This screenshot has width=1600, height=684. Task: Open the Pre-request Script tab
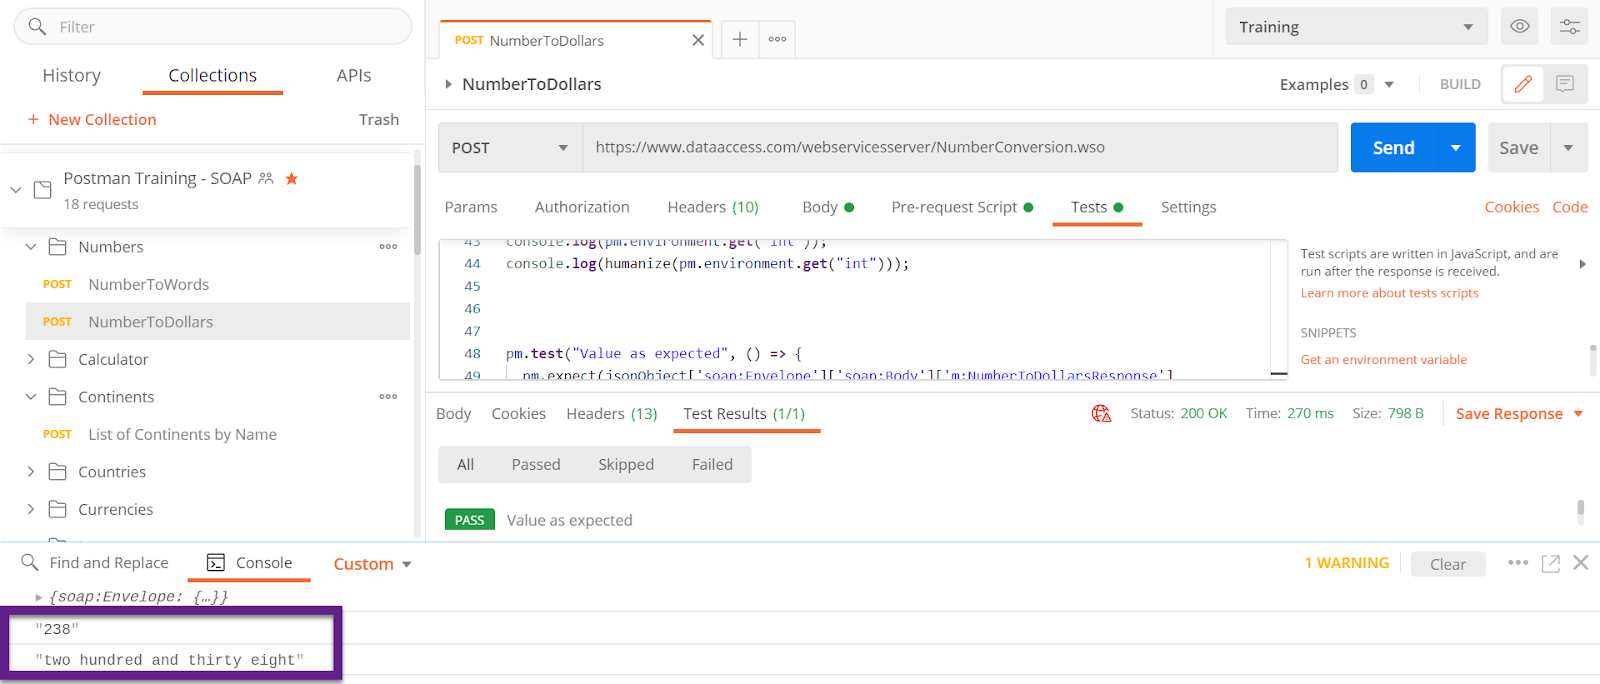click(962, 207)
